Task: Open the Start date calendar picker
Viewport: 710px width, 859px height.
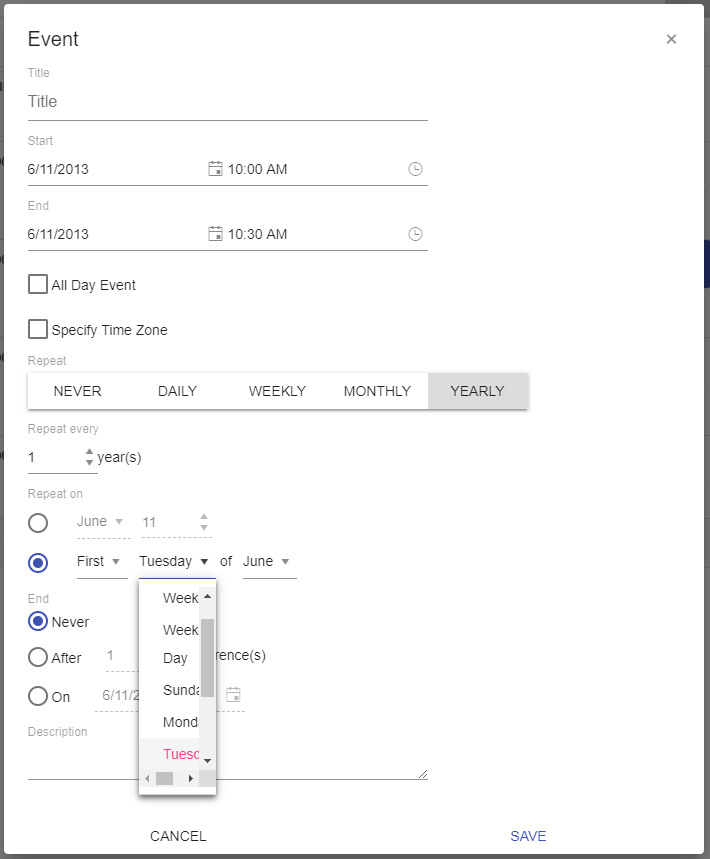Action: pyautogui.click(x=215, y=168)
